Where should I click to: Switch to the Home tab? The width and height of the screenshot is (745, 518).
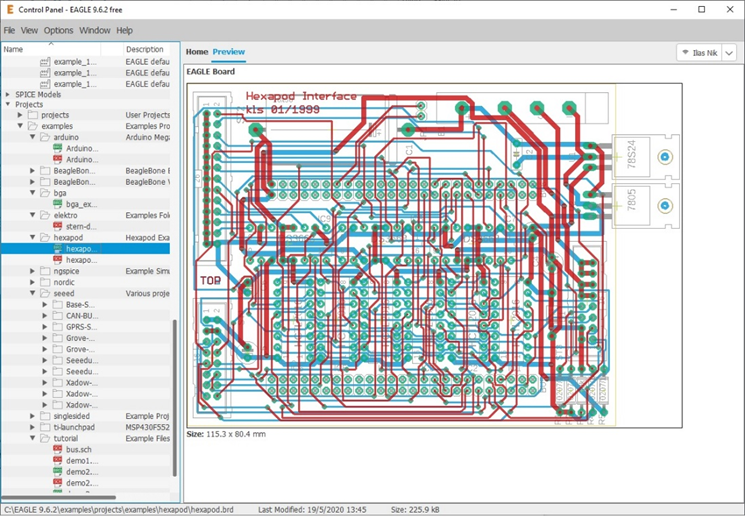click(x=196, y=52)
